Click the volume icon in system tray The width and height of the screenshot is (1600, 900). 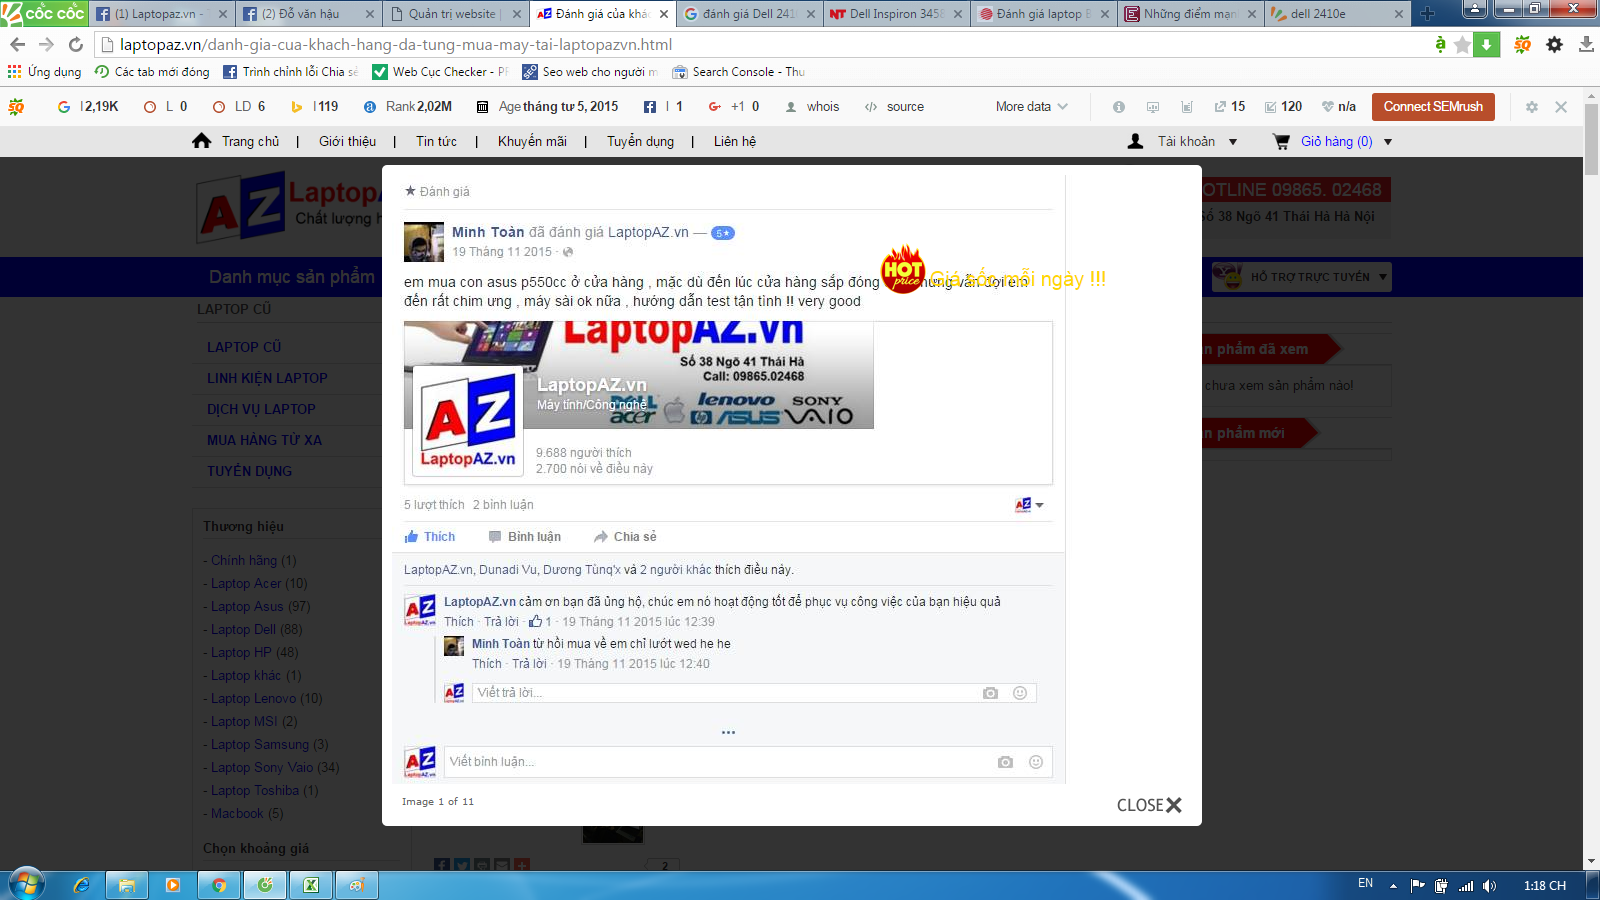[x=1490, y=885]
